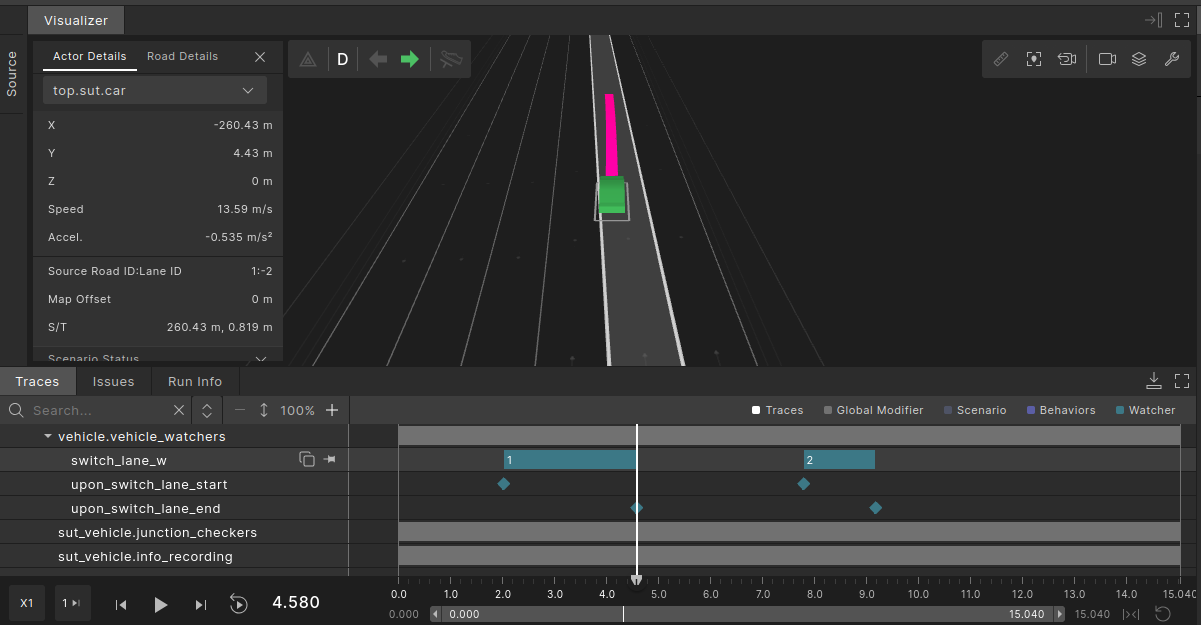Screen dimensions: 1201x625
Task: Open the wrench settings tool
Action: [x=1172, y=59]
